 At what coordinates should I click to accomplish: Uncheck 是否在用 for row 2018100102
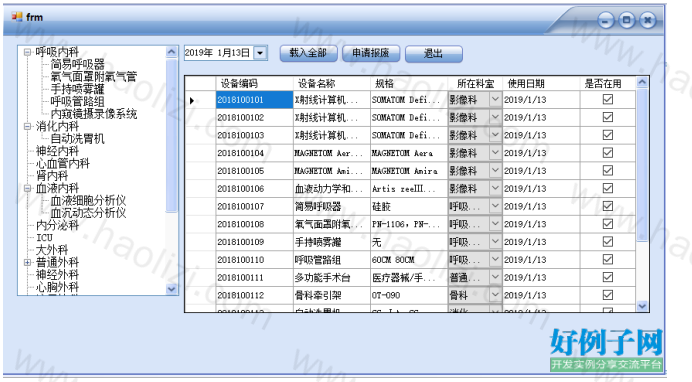(x=608, y=117)
